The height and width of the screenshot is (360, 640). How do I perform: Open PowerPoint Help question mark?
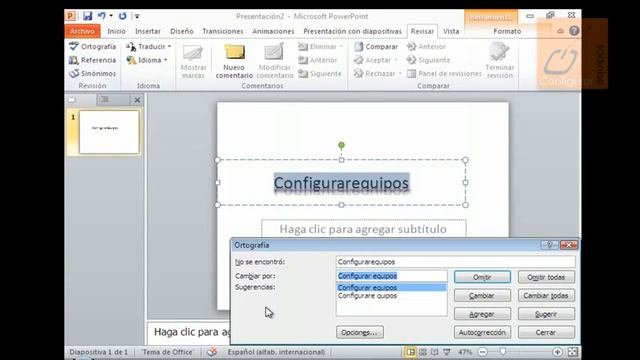coord(574,31)
